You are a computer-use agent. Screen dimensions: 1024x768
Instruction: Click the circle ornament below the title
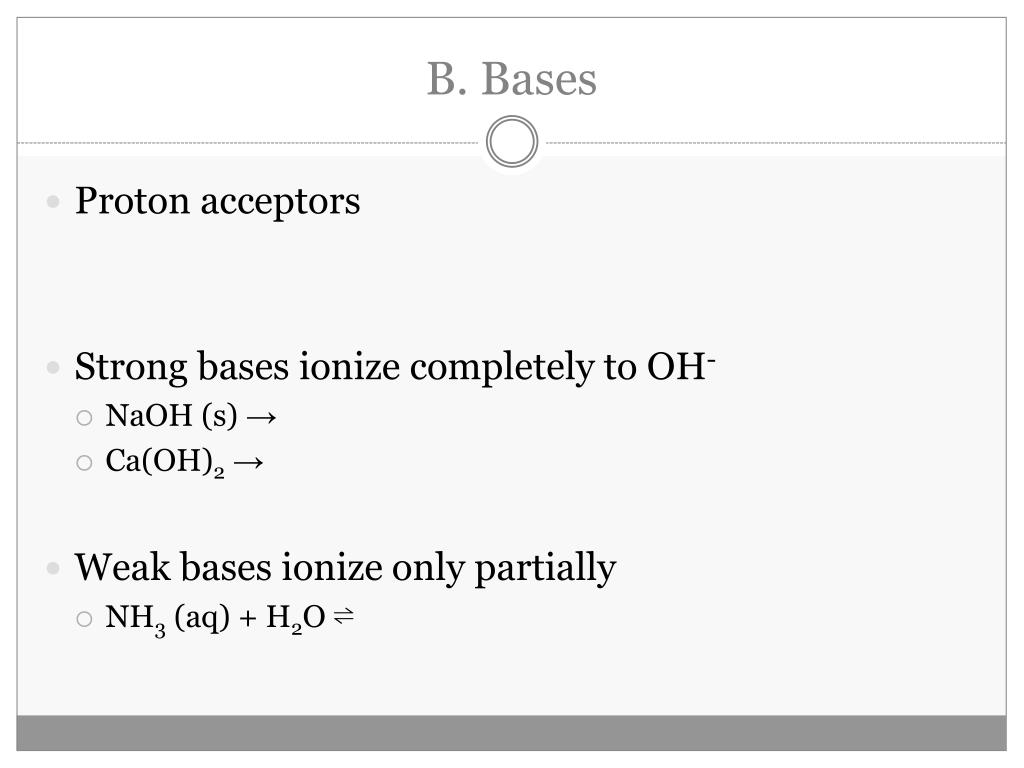point(512,142)
